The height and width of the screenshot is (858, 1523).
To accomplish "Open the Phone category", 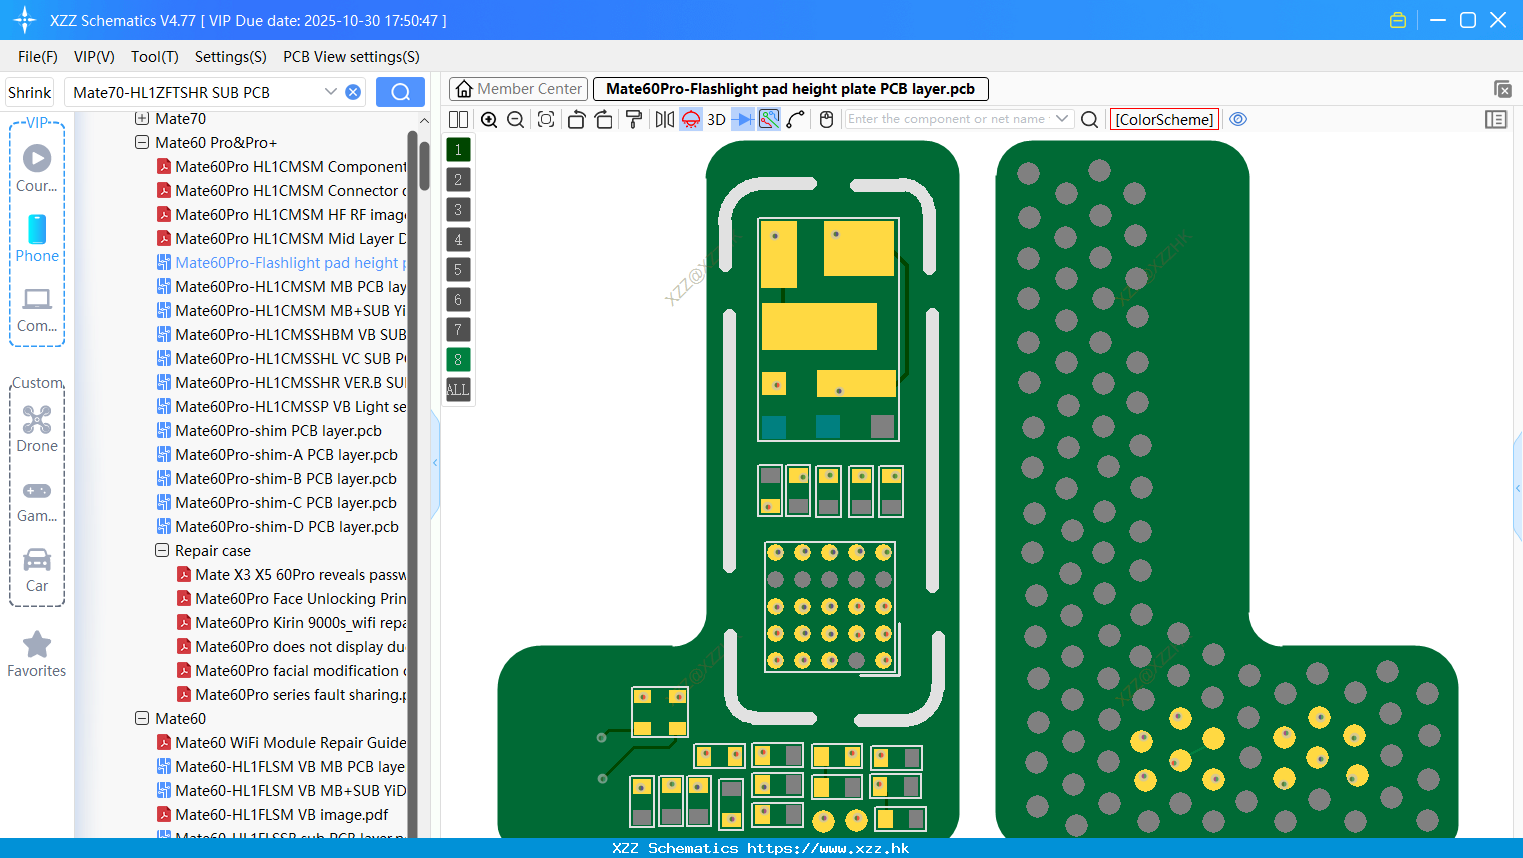I will (x=37, y=238).
